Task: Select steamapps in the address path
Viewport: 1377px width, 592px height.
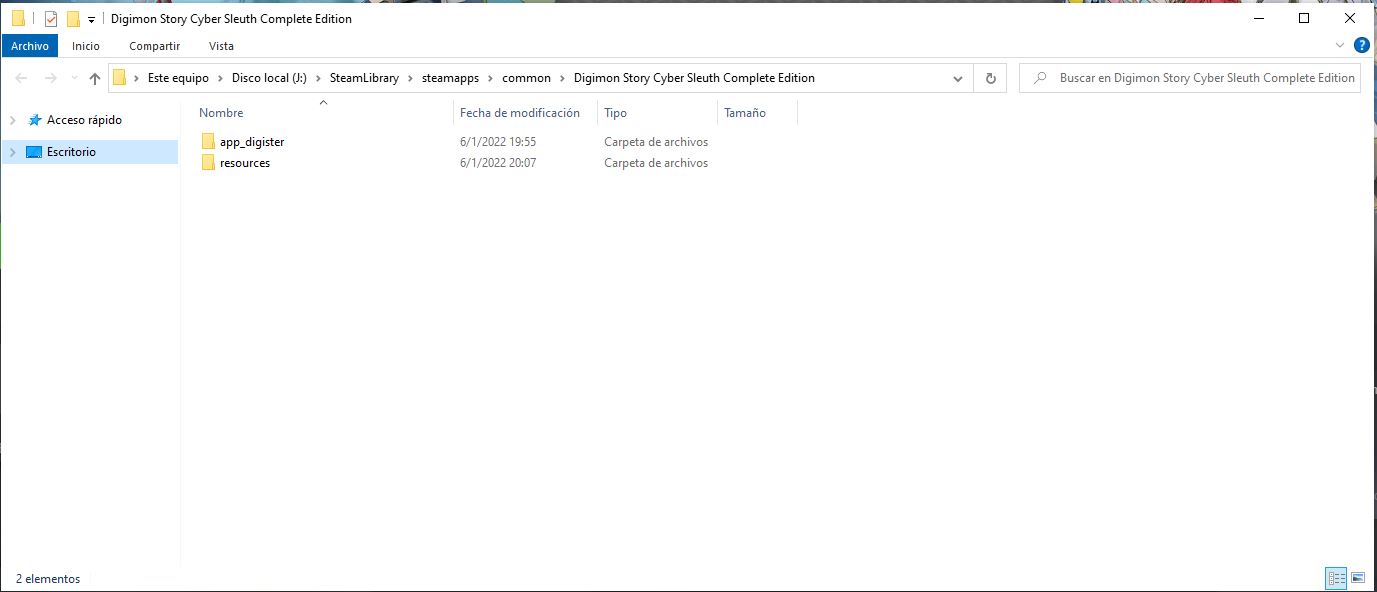Action: tap(451, 78)
